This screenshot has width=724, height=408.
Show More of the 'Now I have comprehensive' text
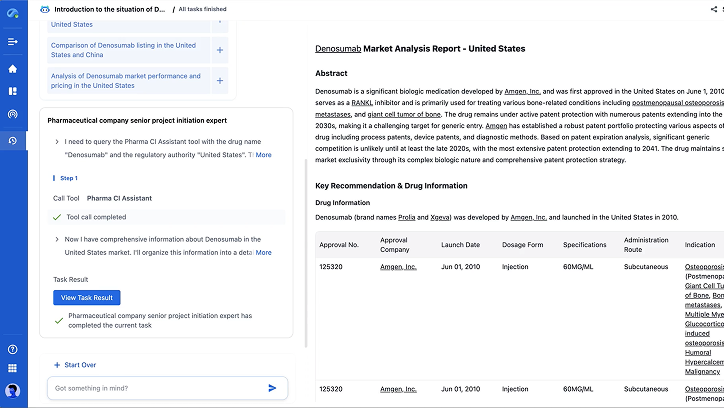[264, 252]
